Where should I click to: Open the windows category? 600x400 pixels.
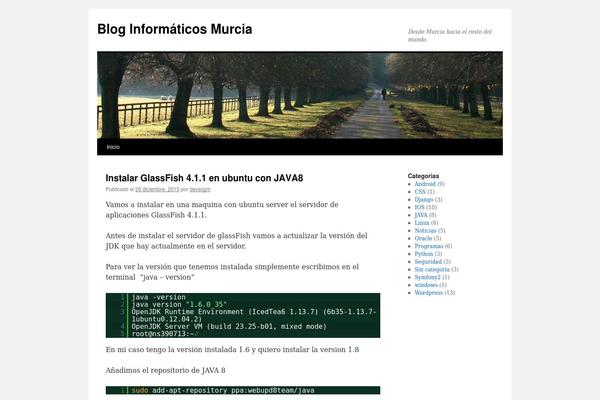pyautogui.click(x=426, y=285)
